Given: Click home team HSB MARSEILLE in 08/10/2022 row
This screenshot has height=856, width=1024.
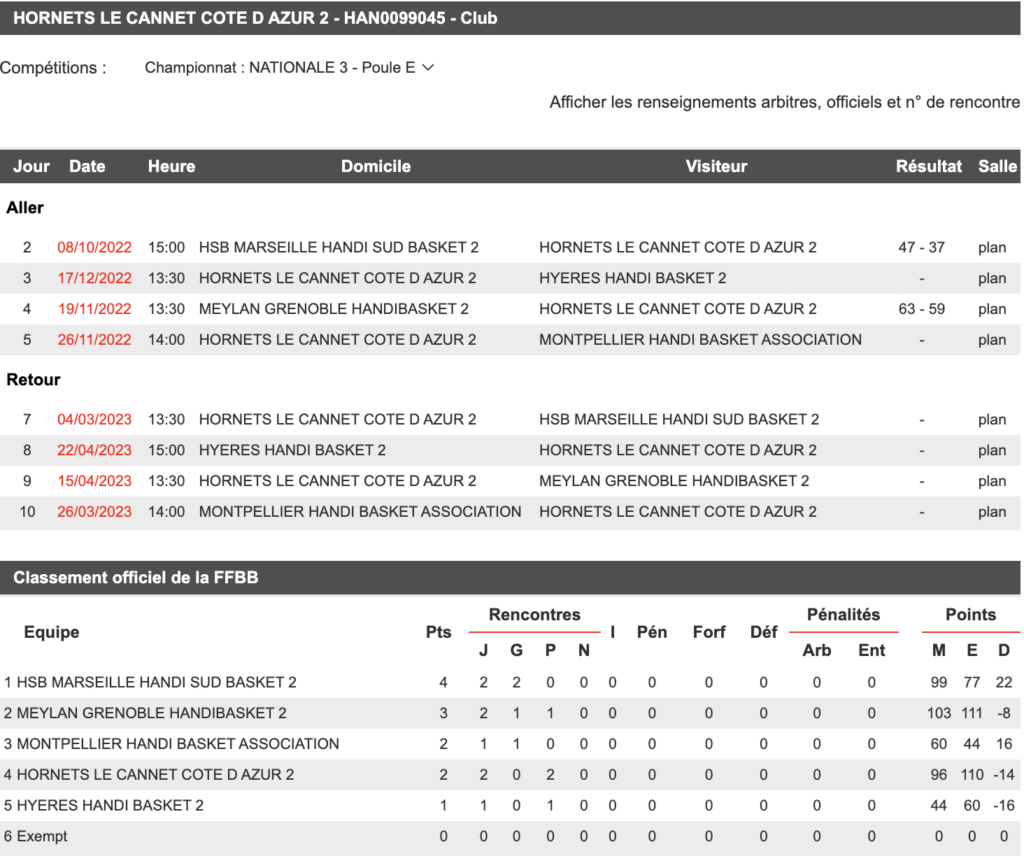Looking at the screenshot, I should point(338,247).
